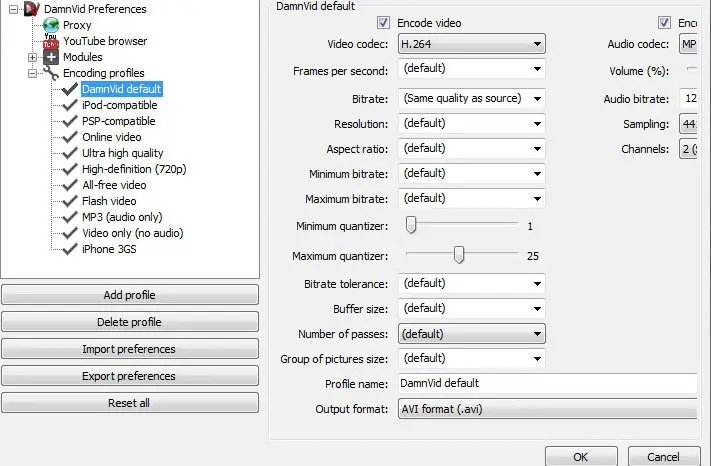The height and width of the screenshot is (466, 711).
Task: Click the checkmark icon beside Flash video
Action: pos(70,201)
